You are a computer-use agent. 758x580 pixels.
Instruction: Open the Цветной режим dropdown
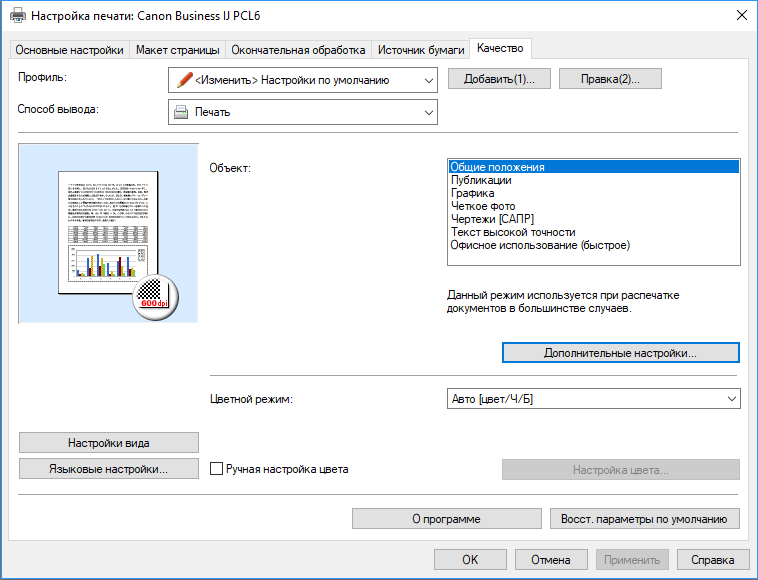tap(594, 399)
